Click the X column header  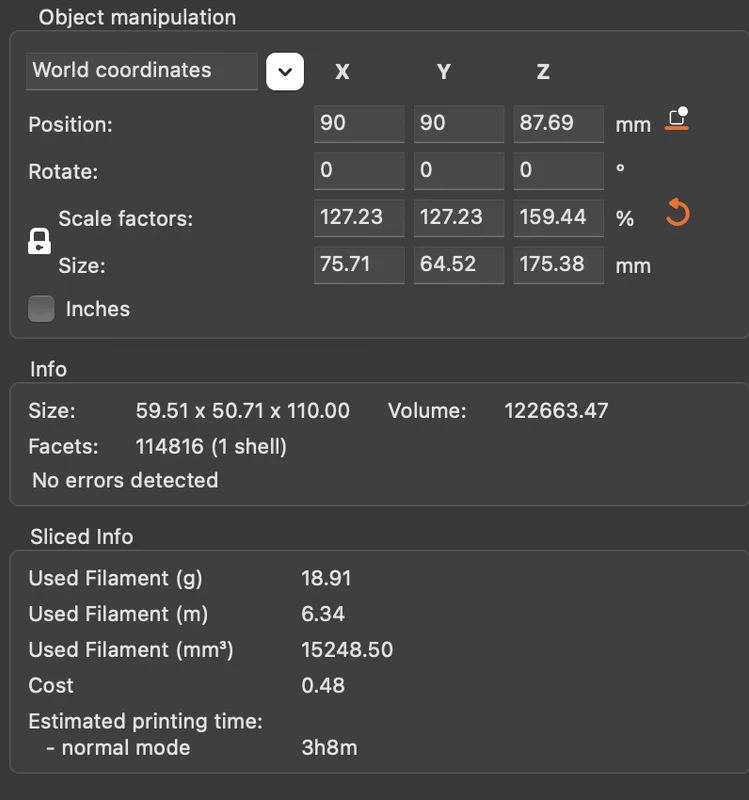tap(342, 72)
